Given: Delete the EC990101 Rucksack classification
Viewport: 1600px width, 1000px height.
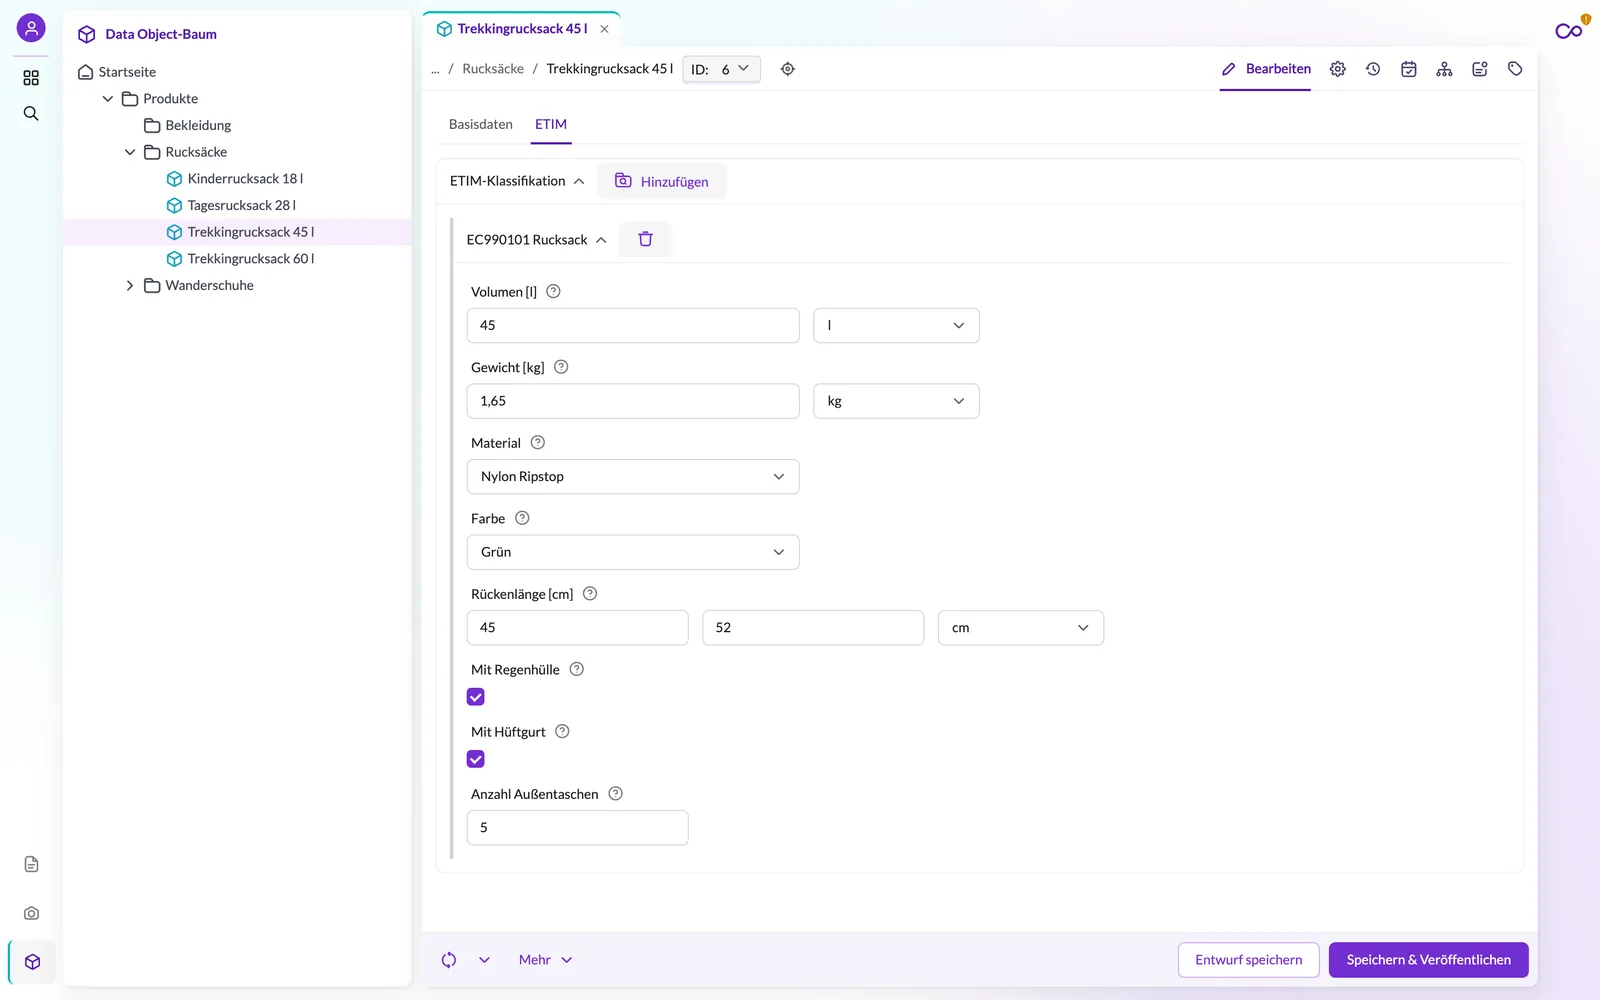Looking at the screenshot, I should (x=645, y=239).
